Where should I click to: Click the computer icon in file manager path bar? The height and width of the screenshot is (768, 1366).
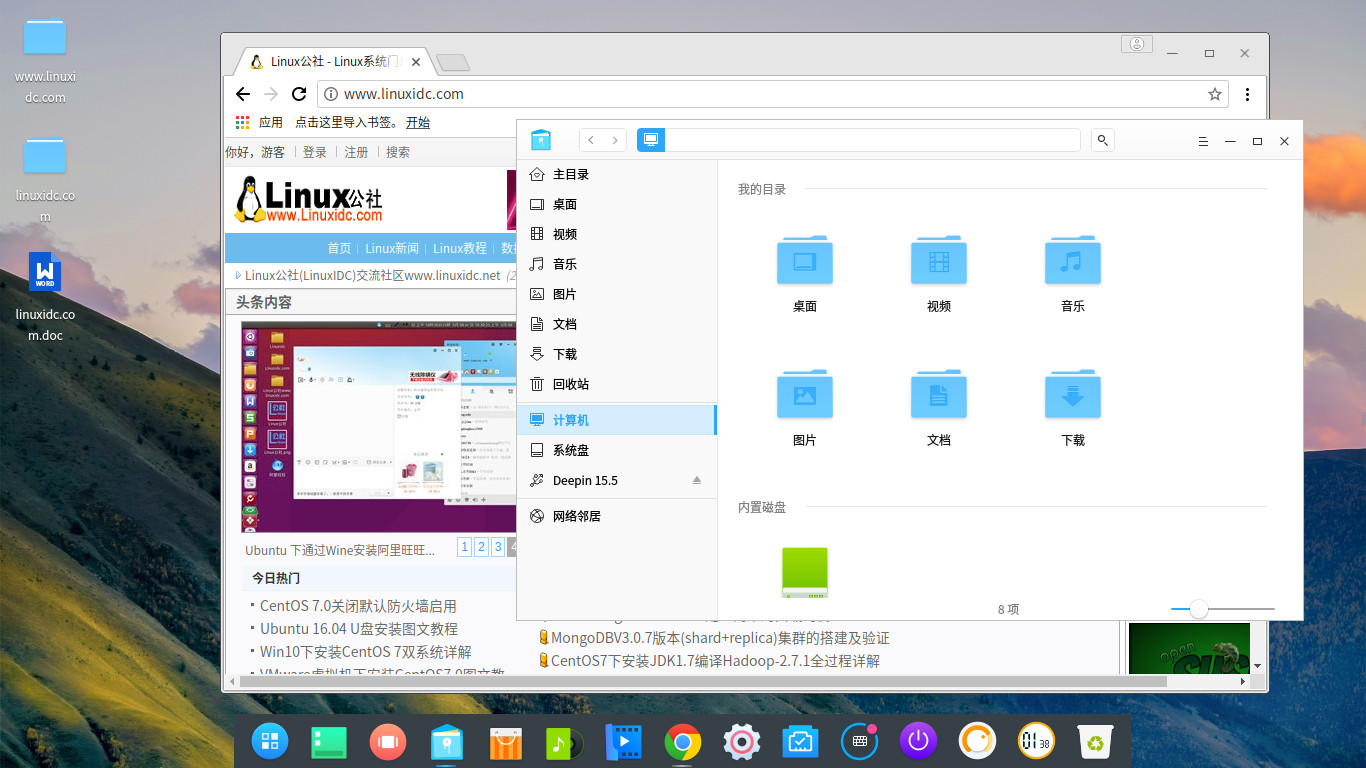tap(651, 140)
